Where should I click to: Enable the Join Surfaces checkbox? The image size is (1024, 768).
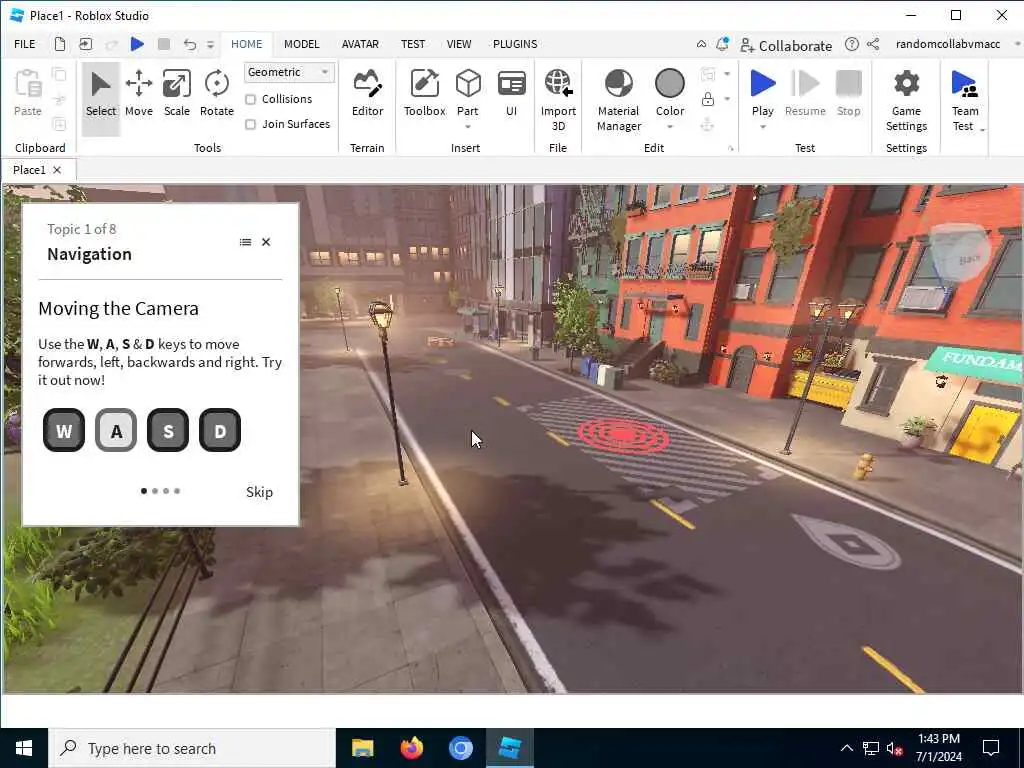[x=250, y=124]
